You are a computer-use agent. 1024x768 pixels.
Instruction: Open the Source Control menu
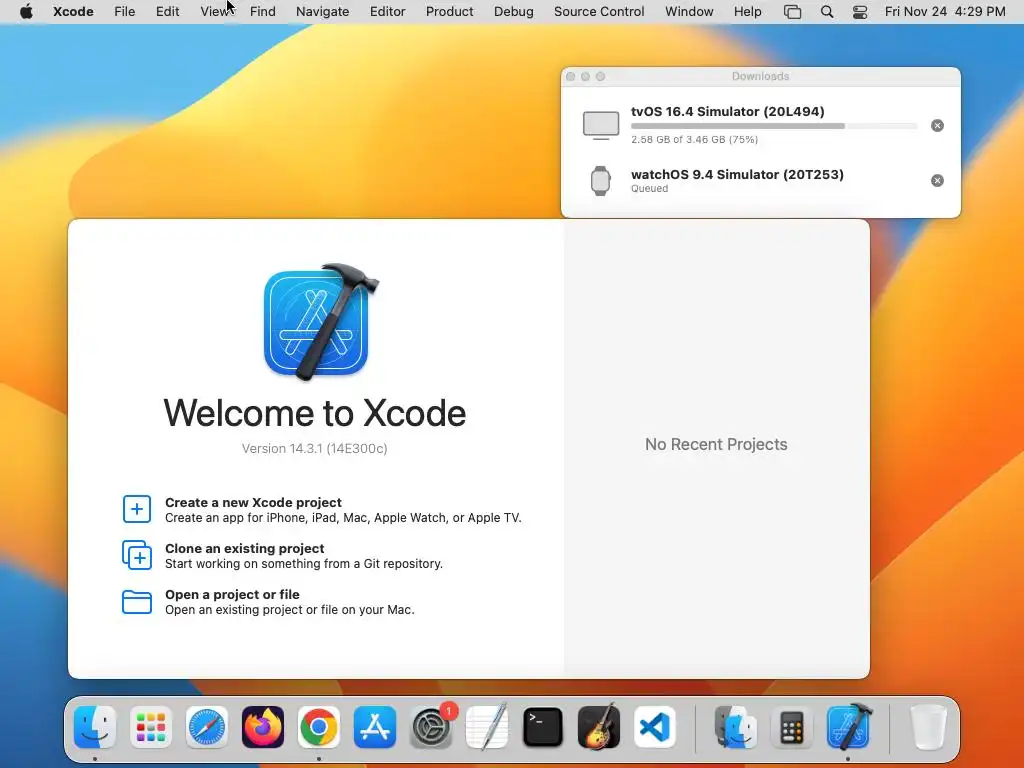point(599,11)
